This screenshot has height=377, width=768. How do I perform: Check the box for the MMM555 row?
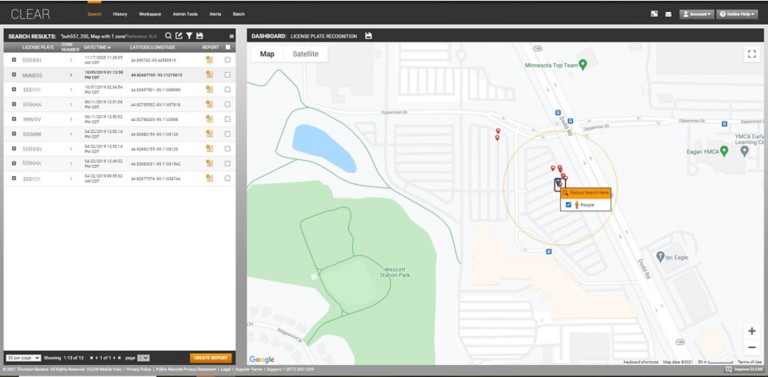pyautogui.click(x=227, y=74)
